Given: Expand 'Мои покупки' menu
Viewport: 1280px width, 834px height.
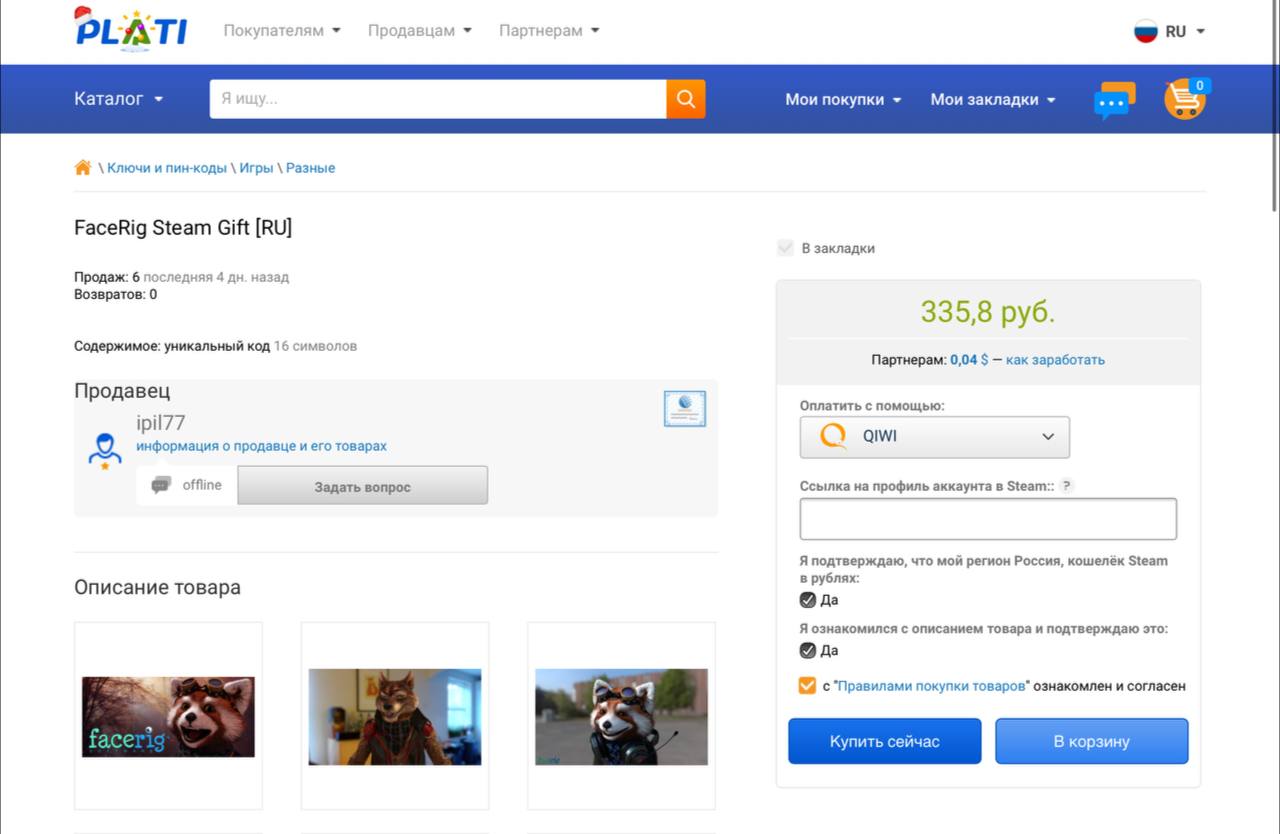Looking at the screenshot, I should click(843, 99).
